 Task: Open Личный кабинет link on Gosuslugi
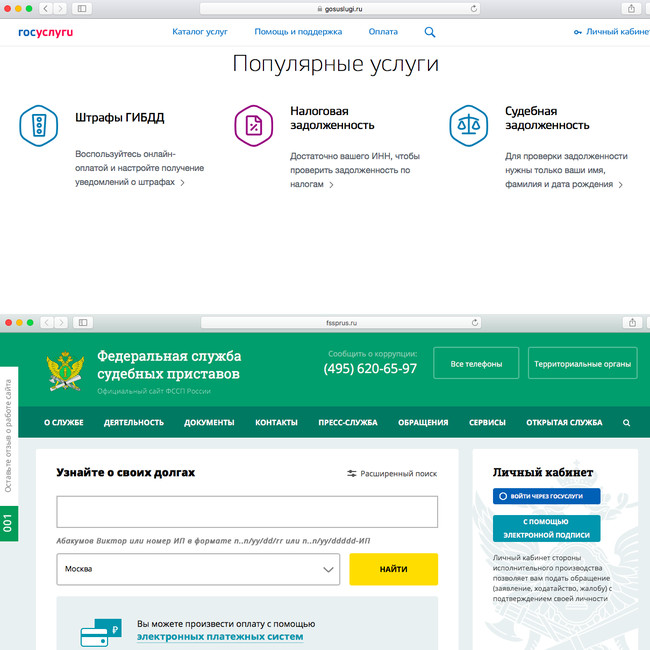[x=611, y=32]
